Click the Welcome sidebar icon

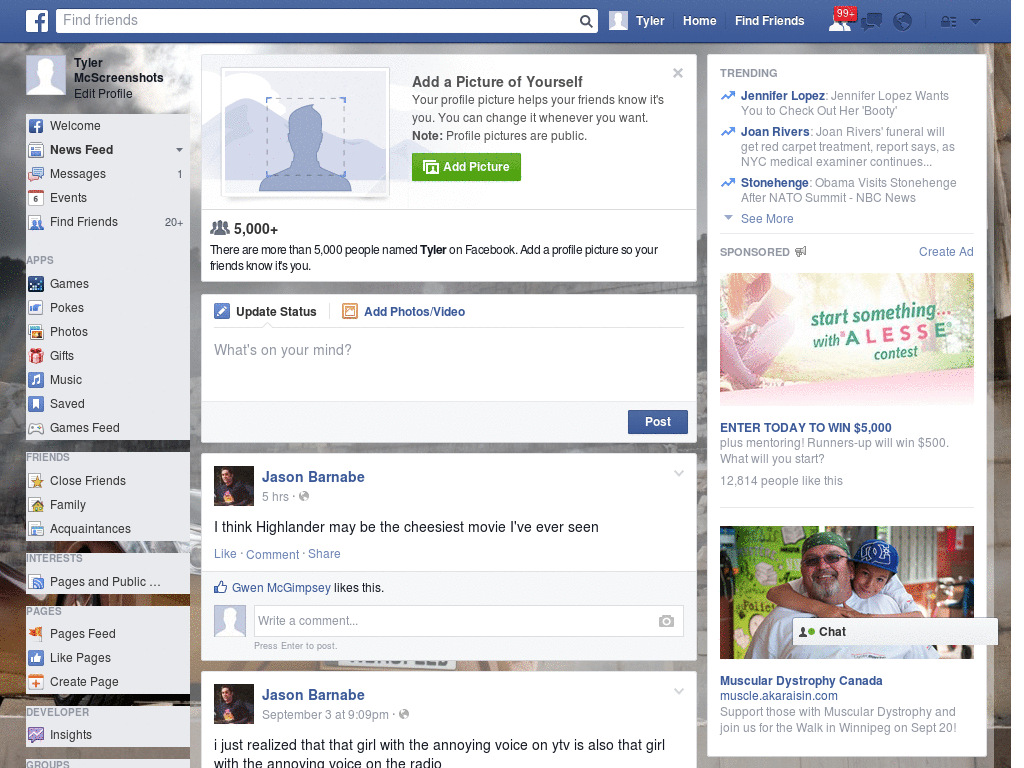pos(37,126)
